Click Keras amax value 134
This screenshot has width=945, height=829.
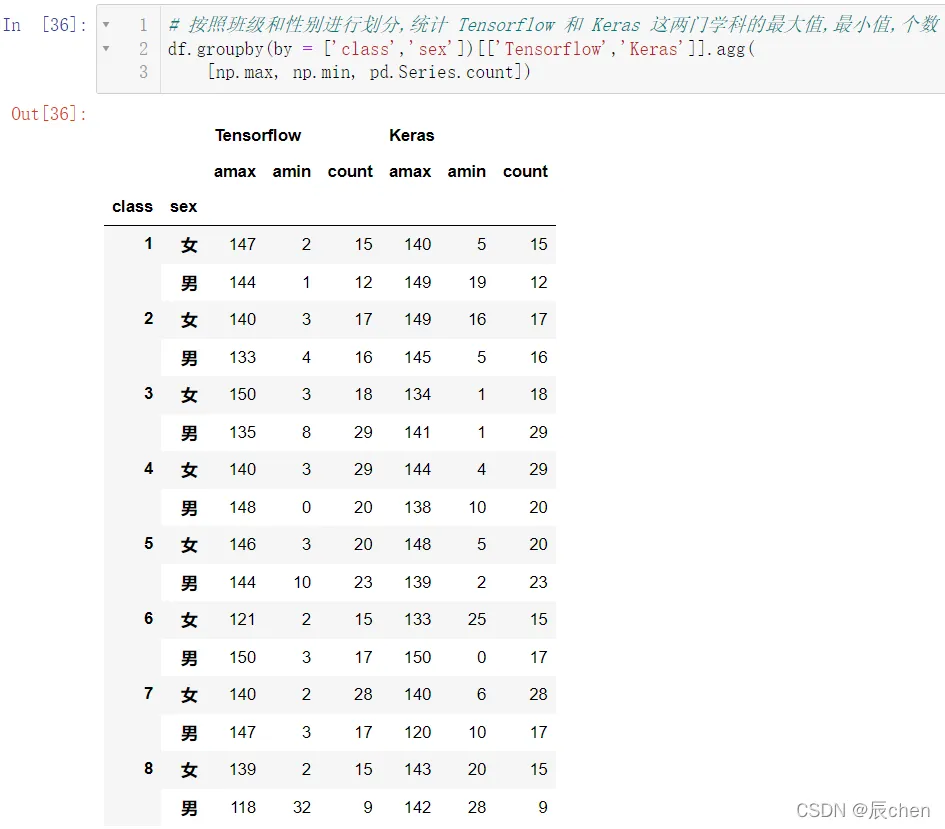pos(418,395)
